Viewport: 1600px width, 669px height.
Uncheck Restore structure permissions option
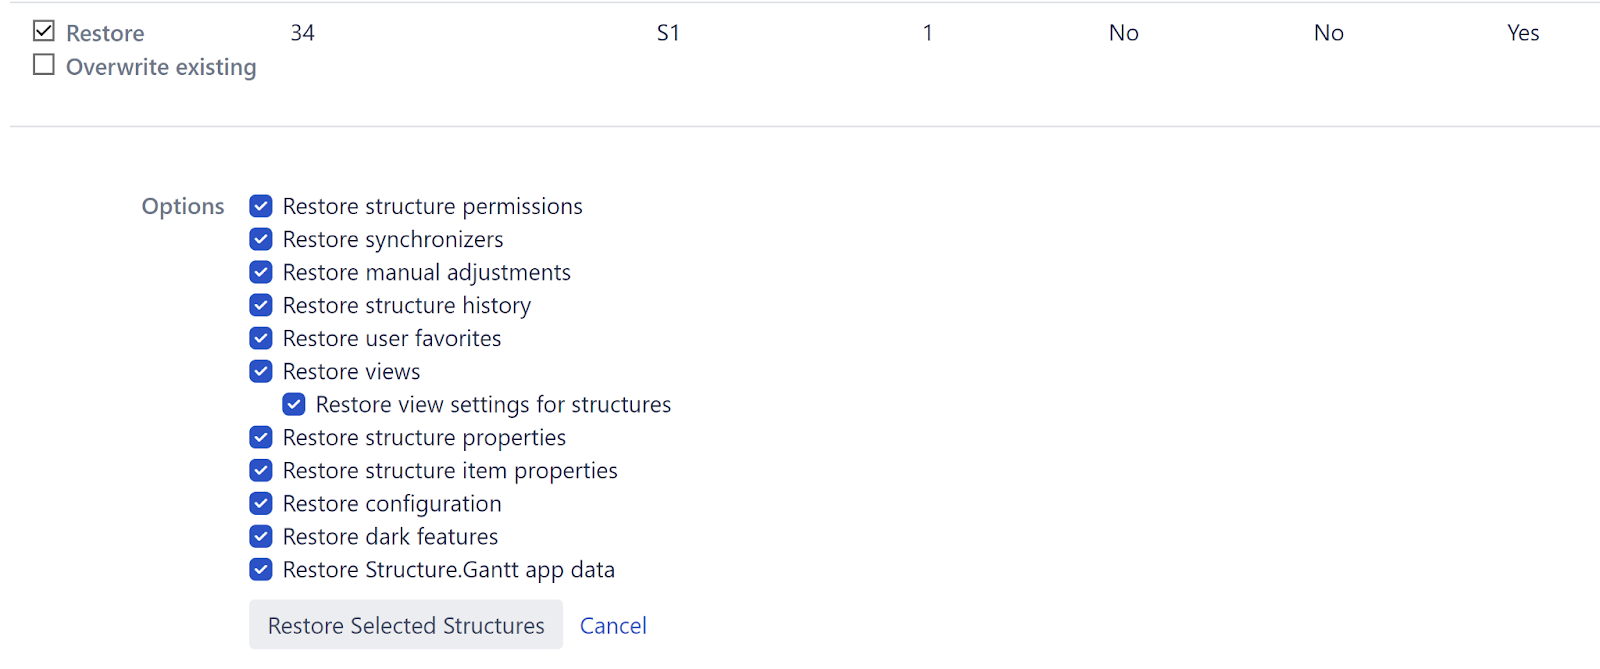[261, 206]
